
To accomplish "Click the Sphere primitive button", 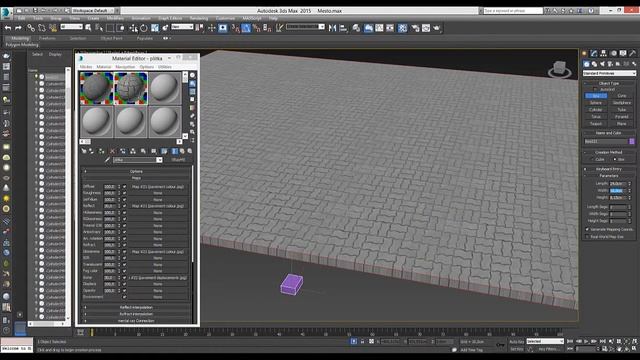I will [596, 102].
